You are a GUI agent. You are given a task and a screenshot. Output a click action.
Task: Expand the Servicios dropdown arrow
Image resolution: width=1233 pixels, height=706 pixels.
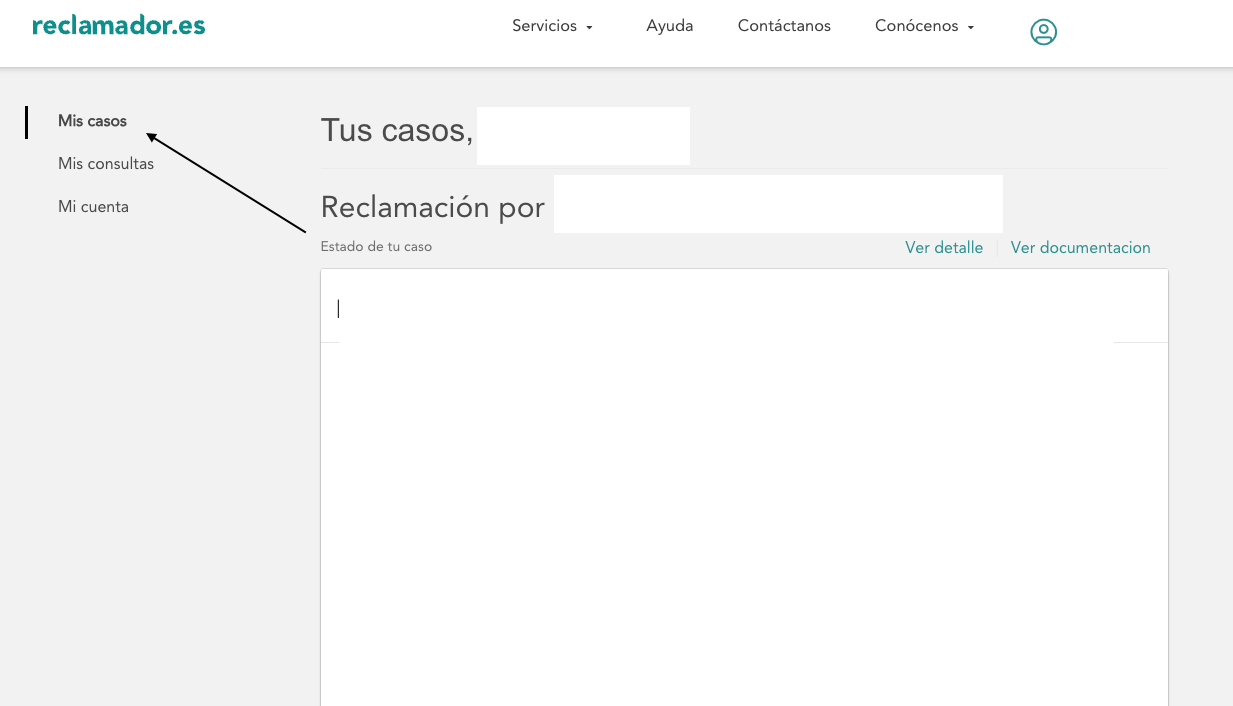[x=590, y=28]
